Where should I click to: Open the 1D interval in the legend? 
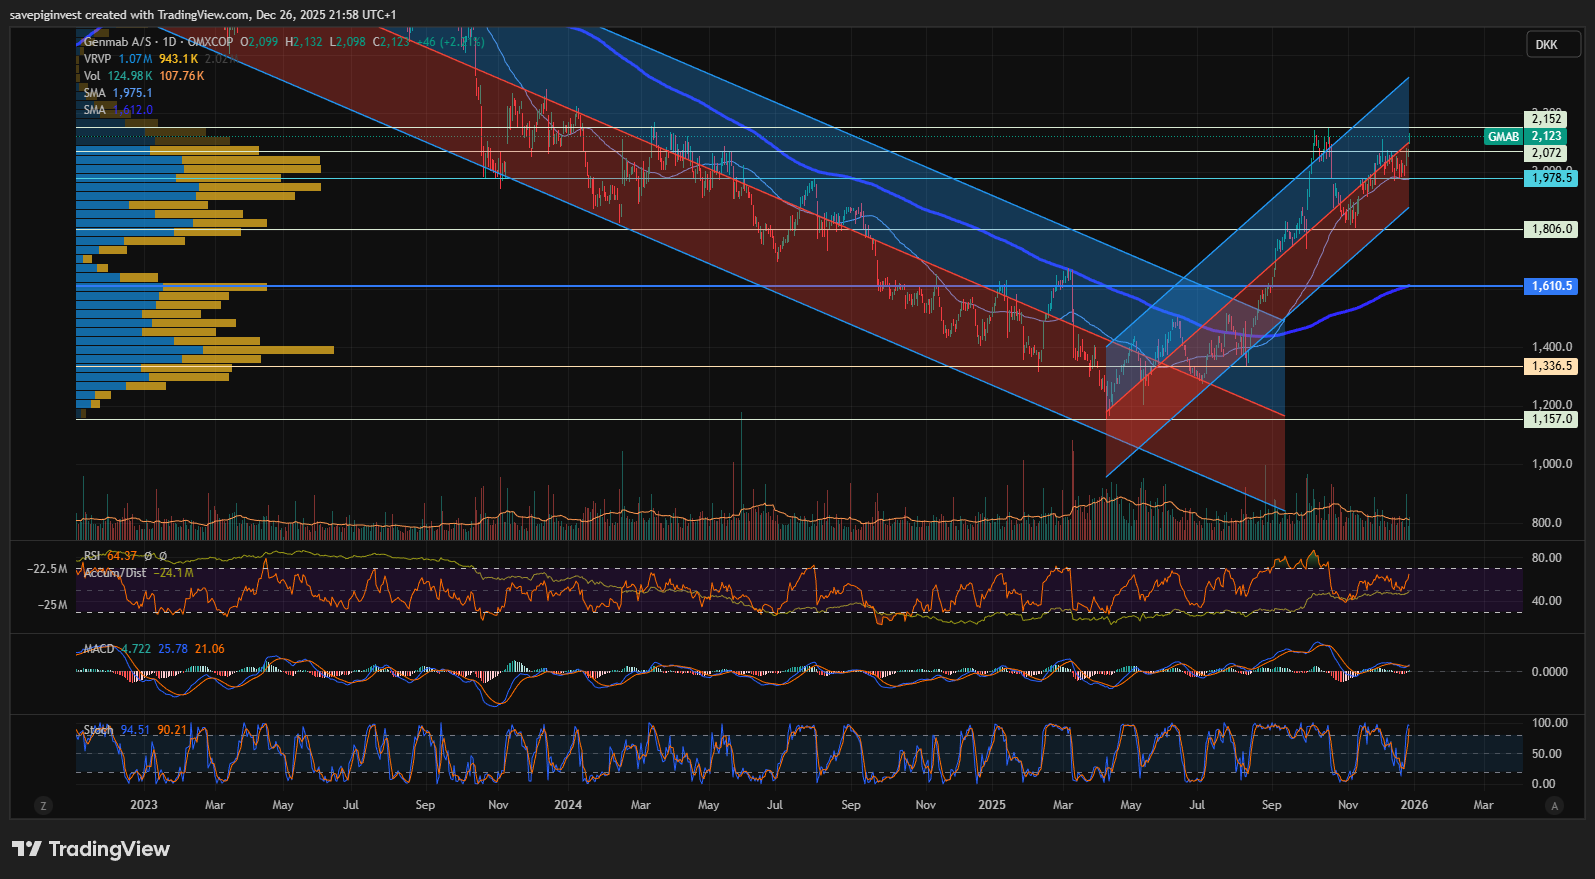(x=169, y=42)
